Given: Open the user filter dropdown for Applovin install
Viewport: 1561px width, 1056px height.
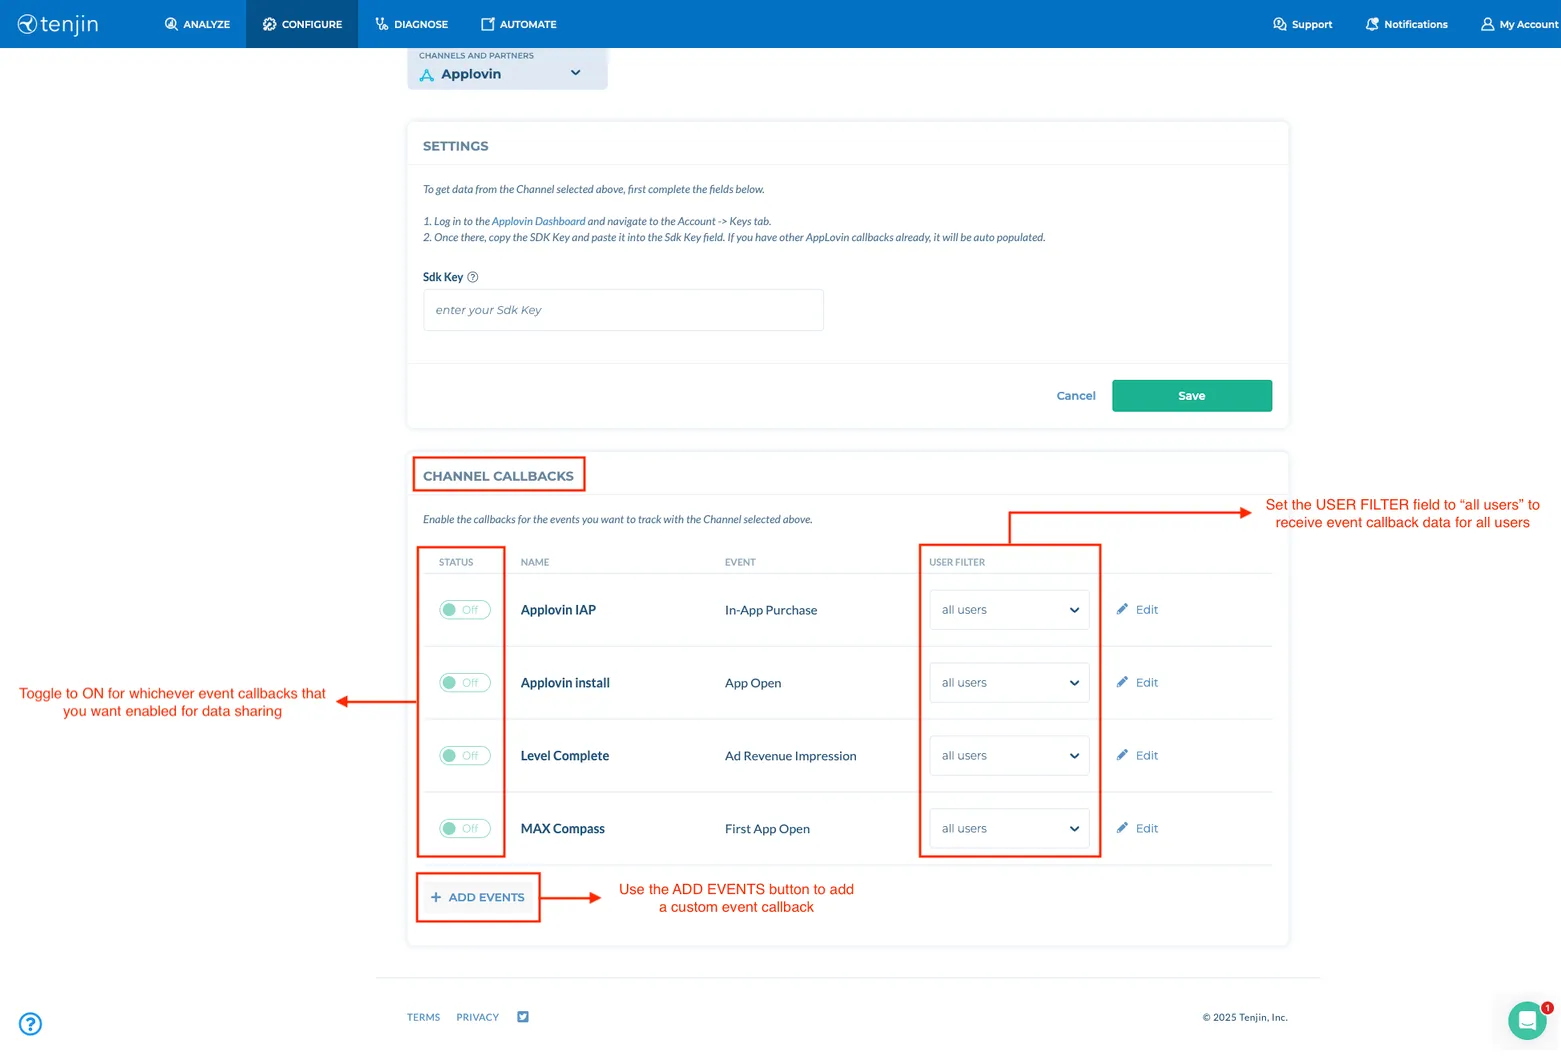Looking at the screenshot, I should (1008, 682).
